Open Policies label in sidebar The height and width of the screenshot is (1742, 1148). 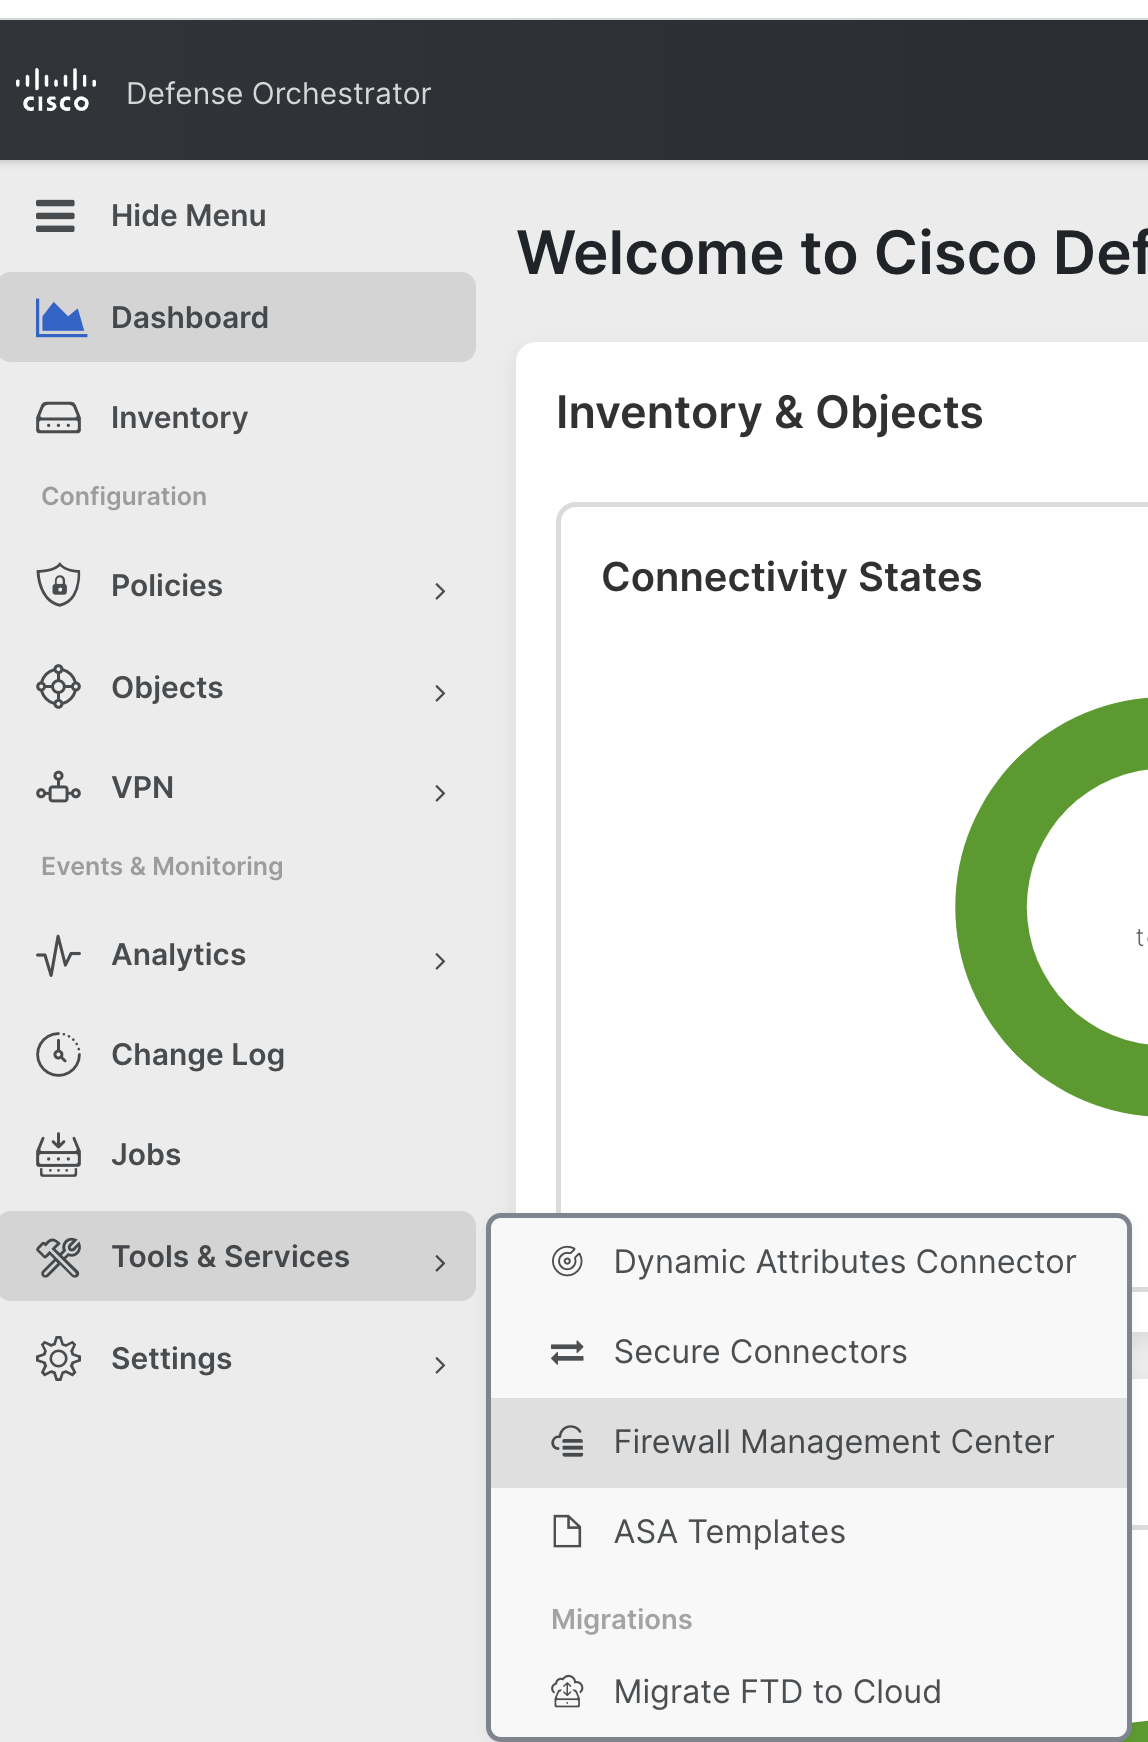pos(167,586)
